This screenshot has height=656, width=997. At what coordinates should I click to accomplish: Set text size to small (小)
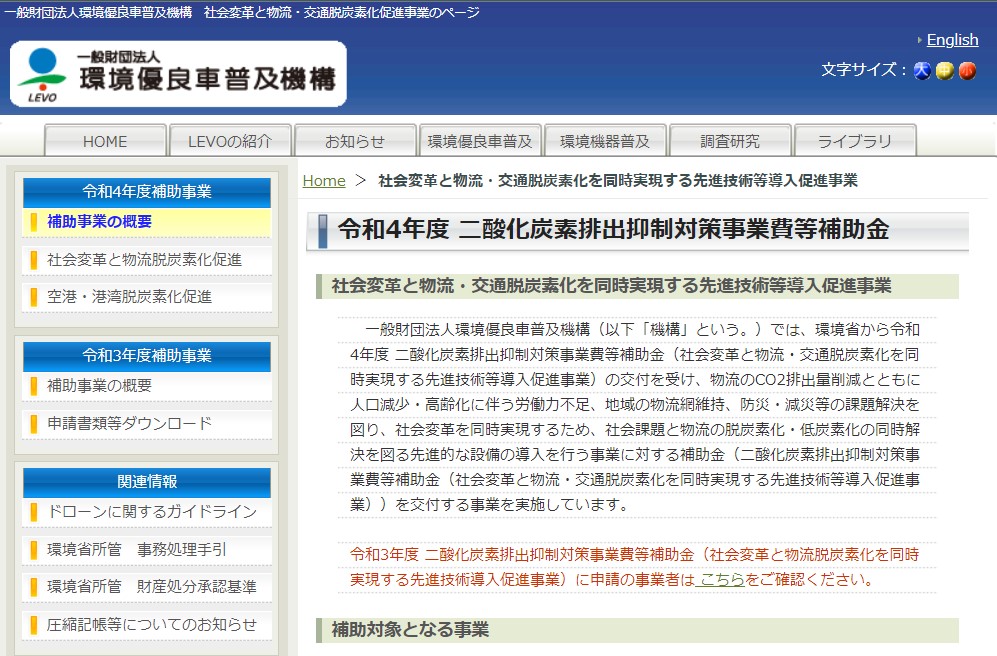(x=967, y=71)
